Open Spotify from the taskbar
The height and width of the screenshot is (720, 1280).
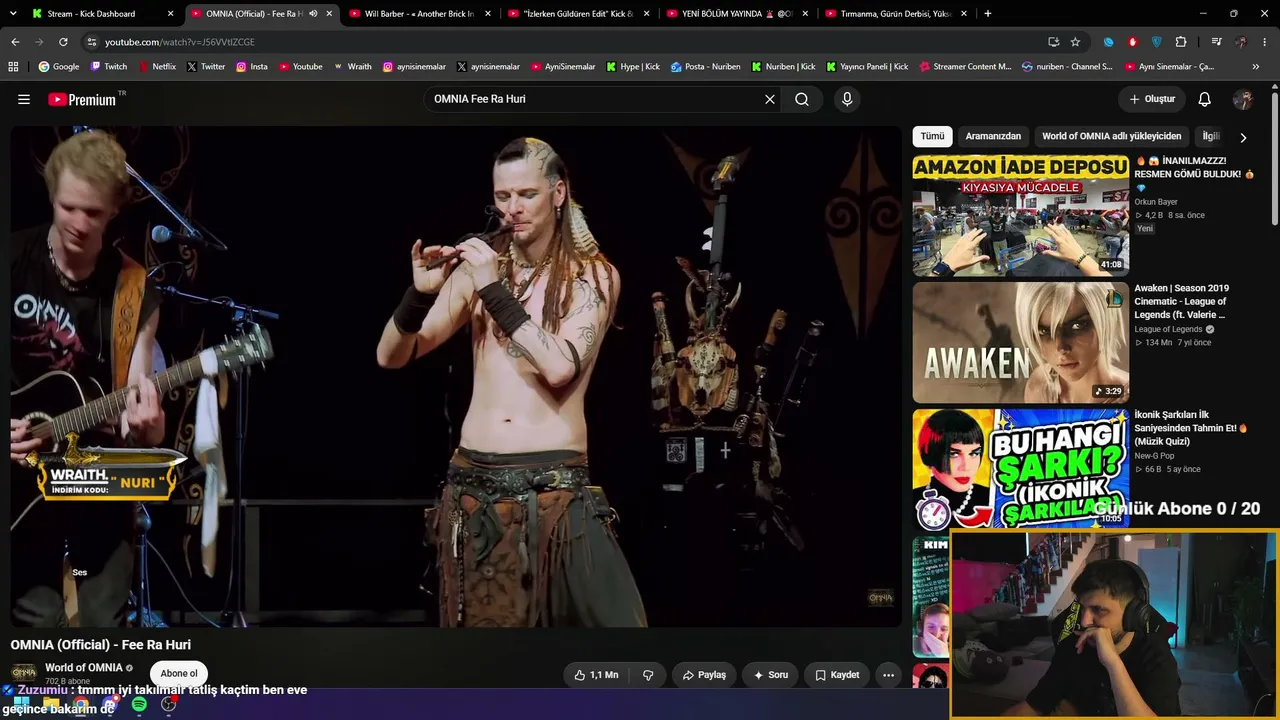point(139,705)
